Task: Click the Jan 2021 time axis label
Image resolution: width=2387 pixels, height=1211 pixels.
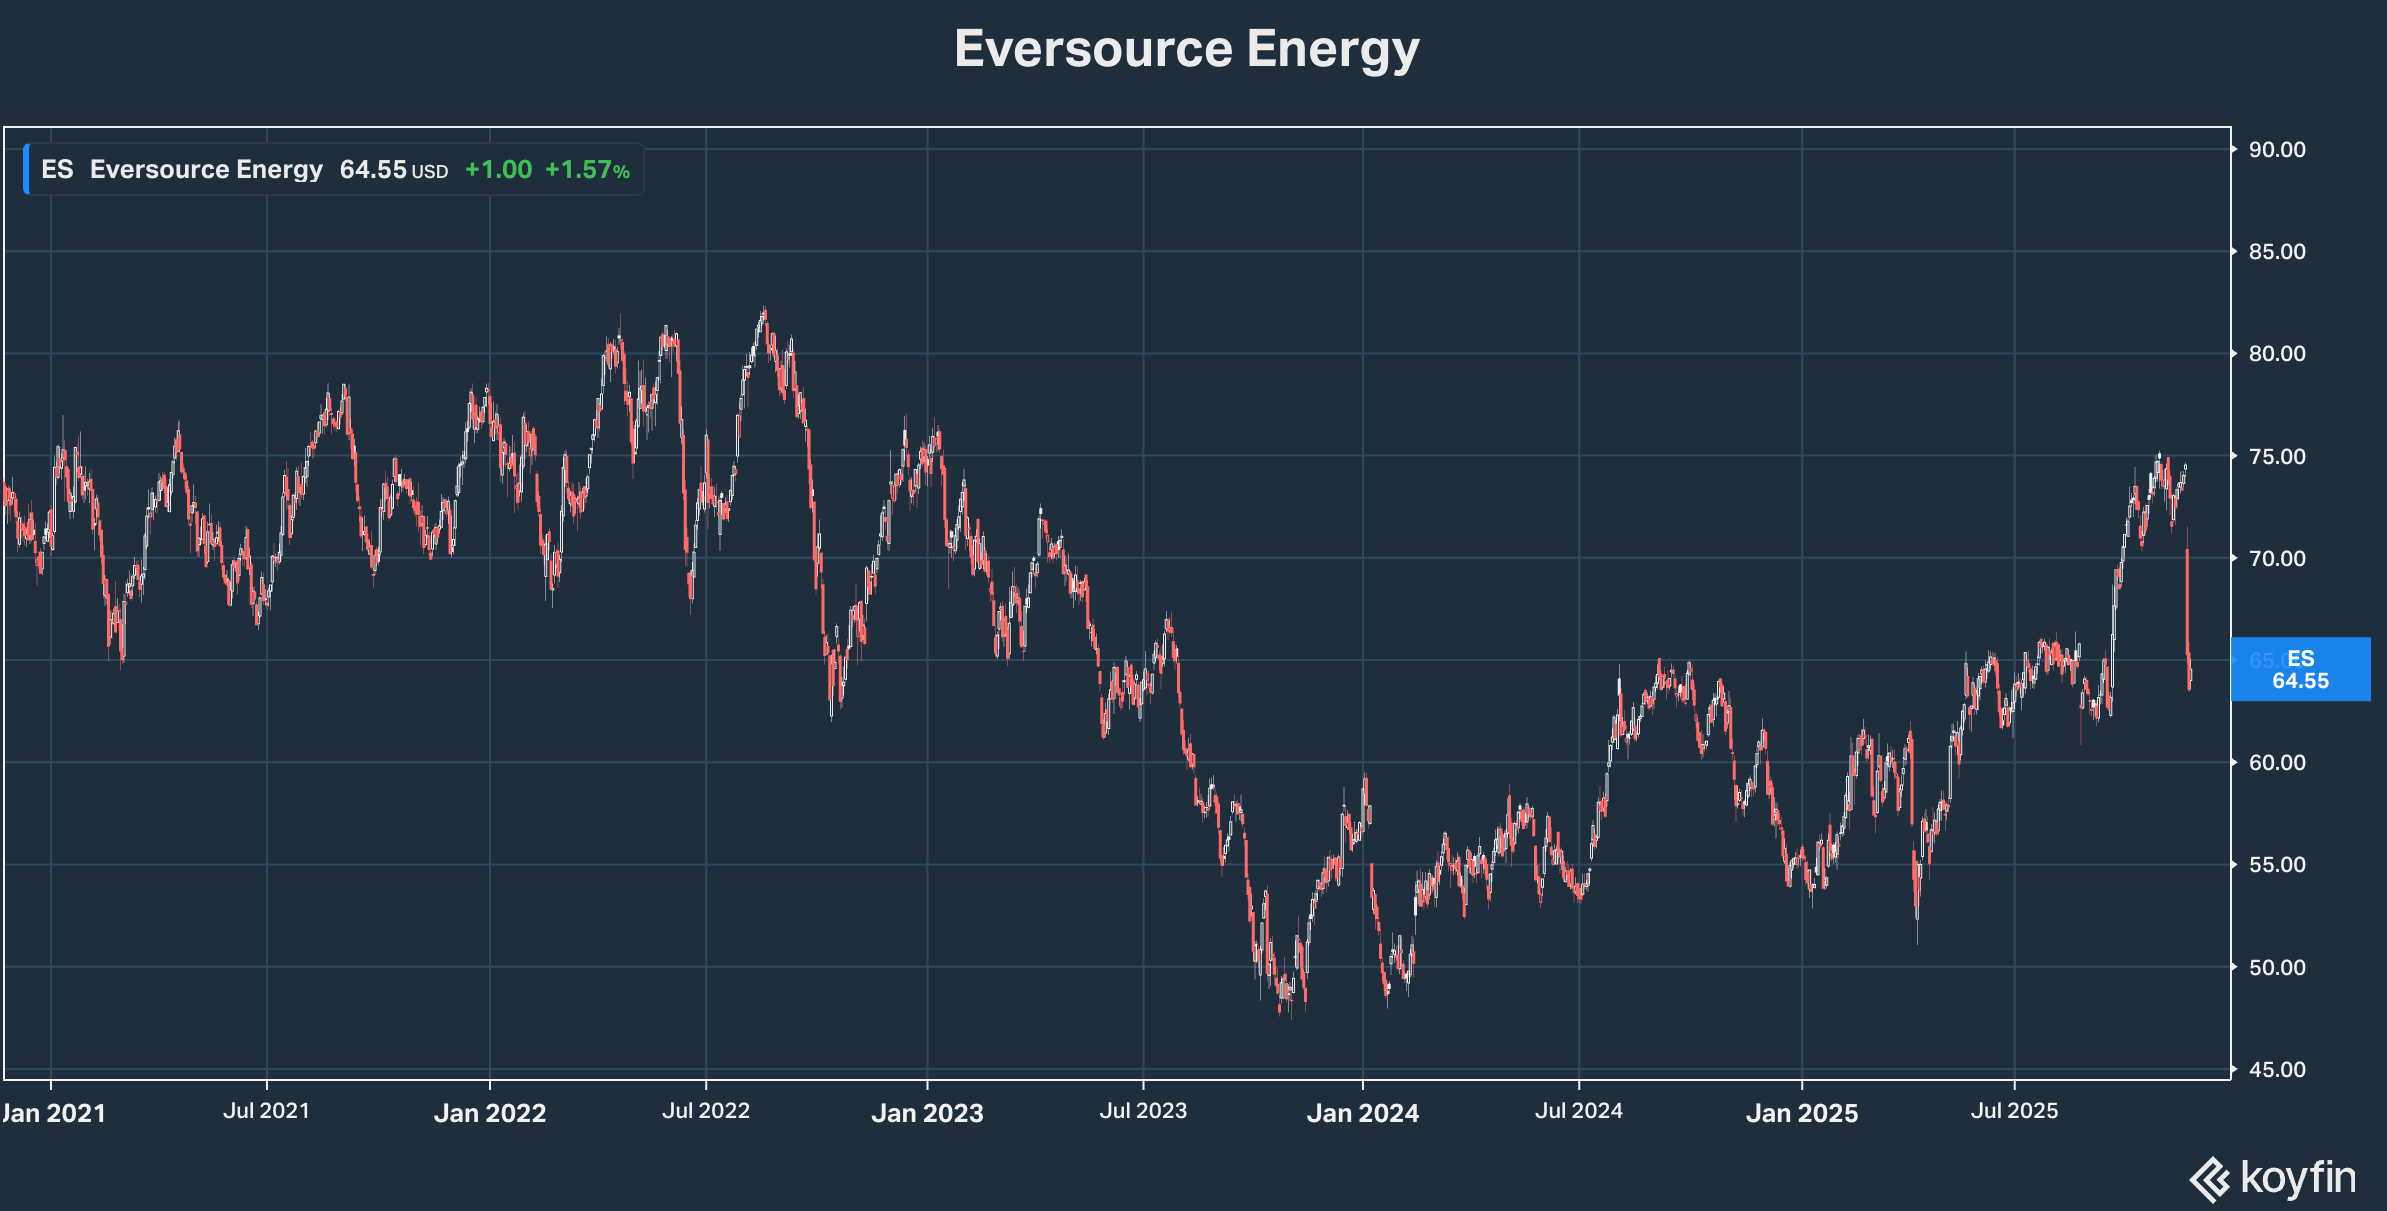Action: tap(54, 1113)
